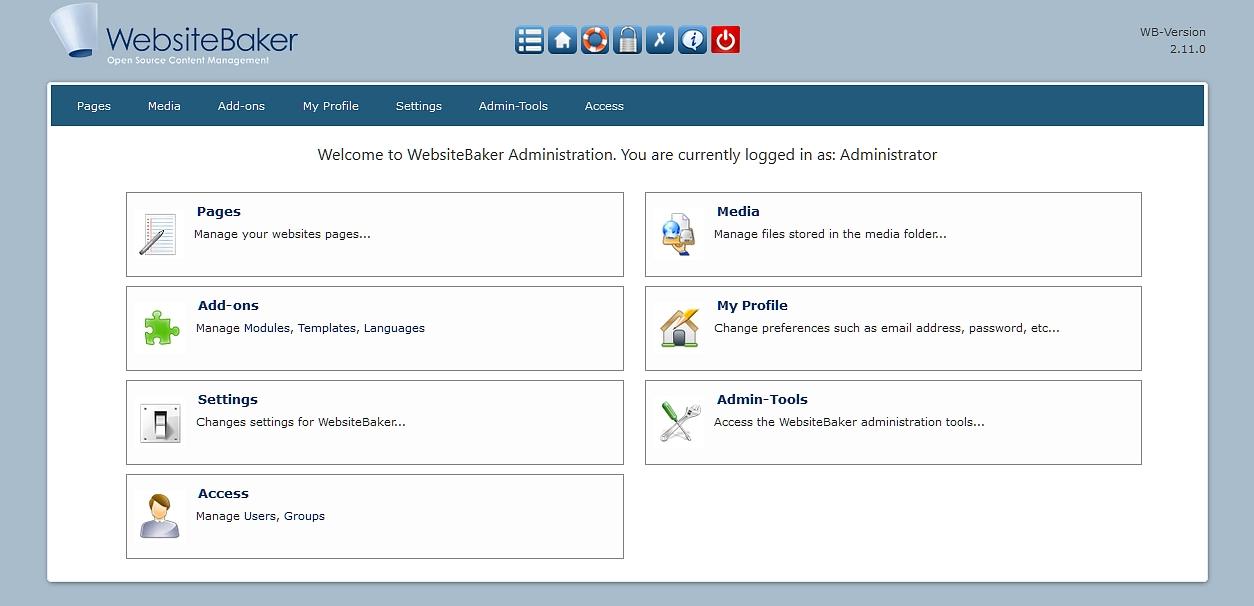Viewport: 1254px width, 606px height.
Task: Go to My Profile in navigation bar
Action: (331, 106)
